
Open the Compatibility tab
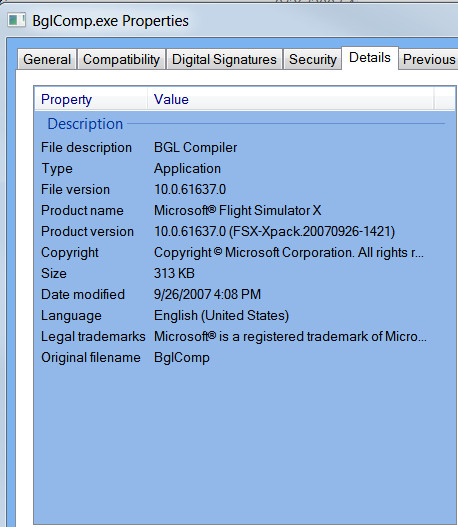[x=121, y=59]
